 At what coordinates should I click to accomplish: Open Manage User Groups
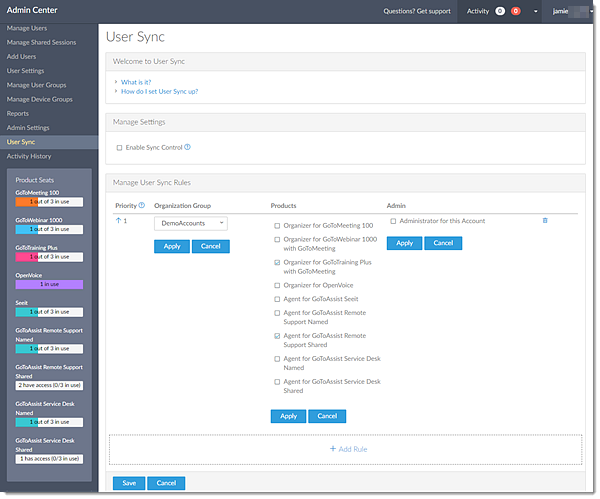(x=36, y=85)
